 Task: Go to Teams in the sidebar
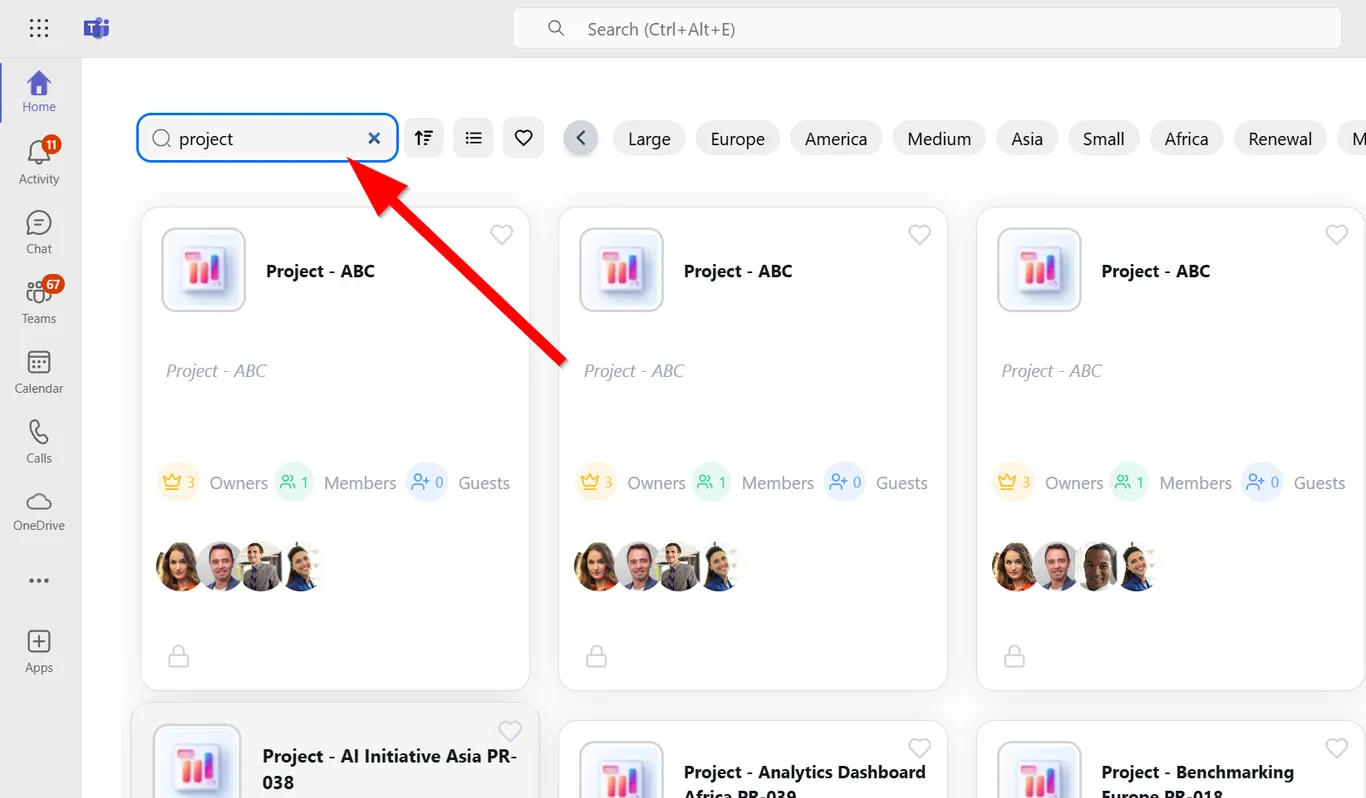pos(39,302)
